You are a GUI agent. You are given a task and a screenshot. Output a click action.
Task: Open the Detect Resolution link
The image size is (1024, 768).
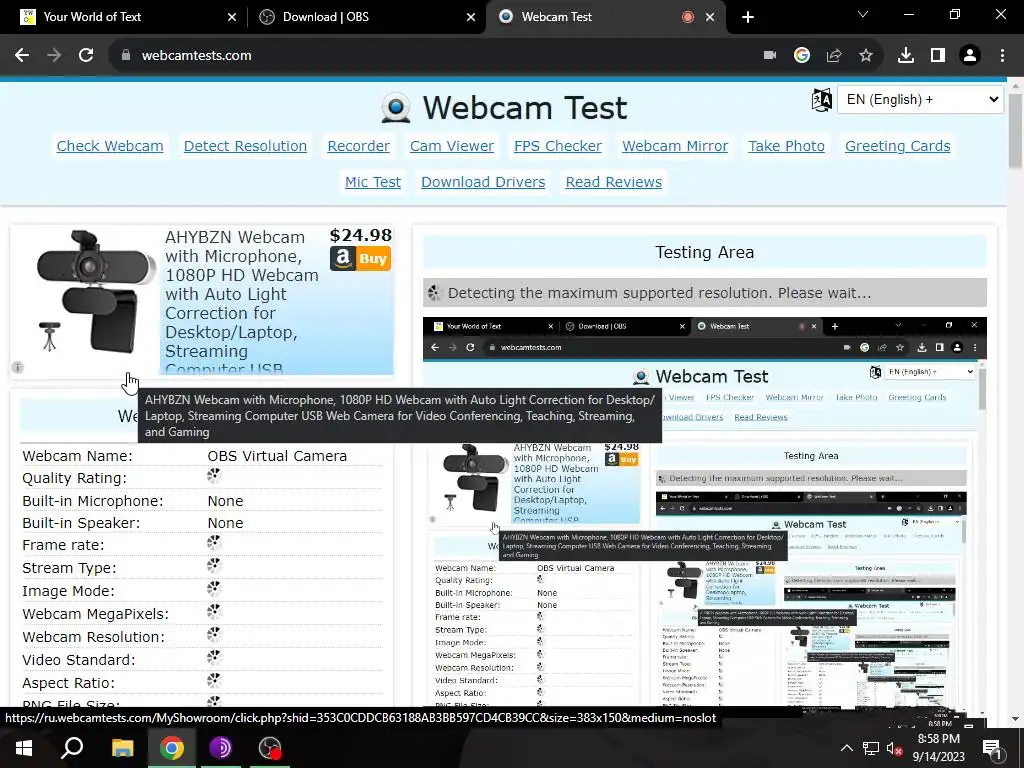click(x=245, y=146)
